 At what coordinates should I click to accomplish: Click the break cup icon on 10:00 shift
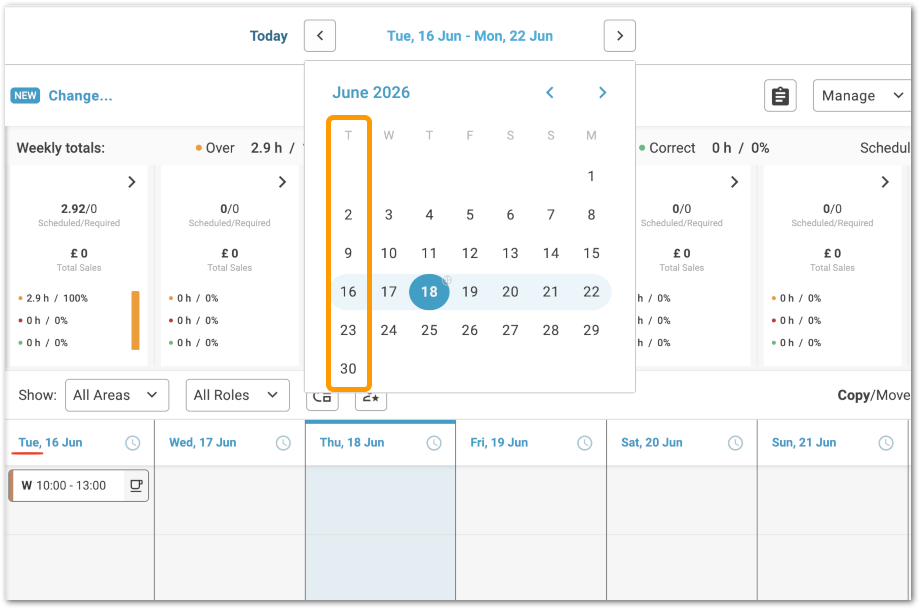point(136,485)
